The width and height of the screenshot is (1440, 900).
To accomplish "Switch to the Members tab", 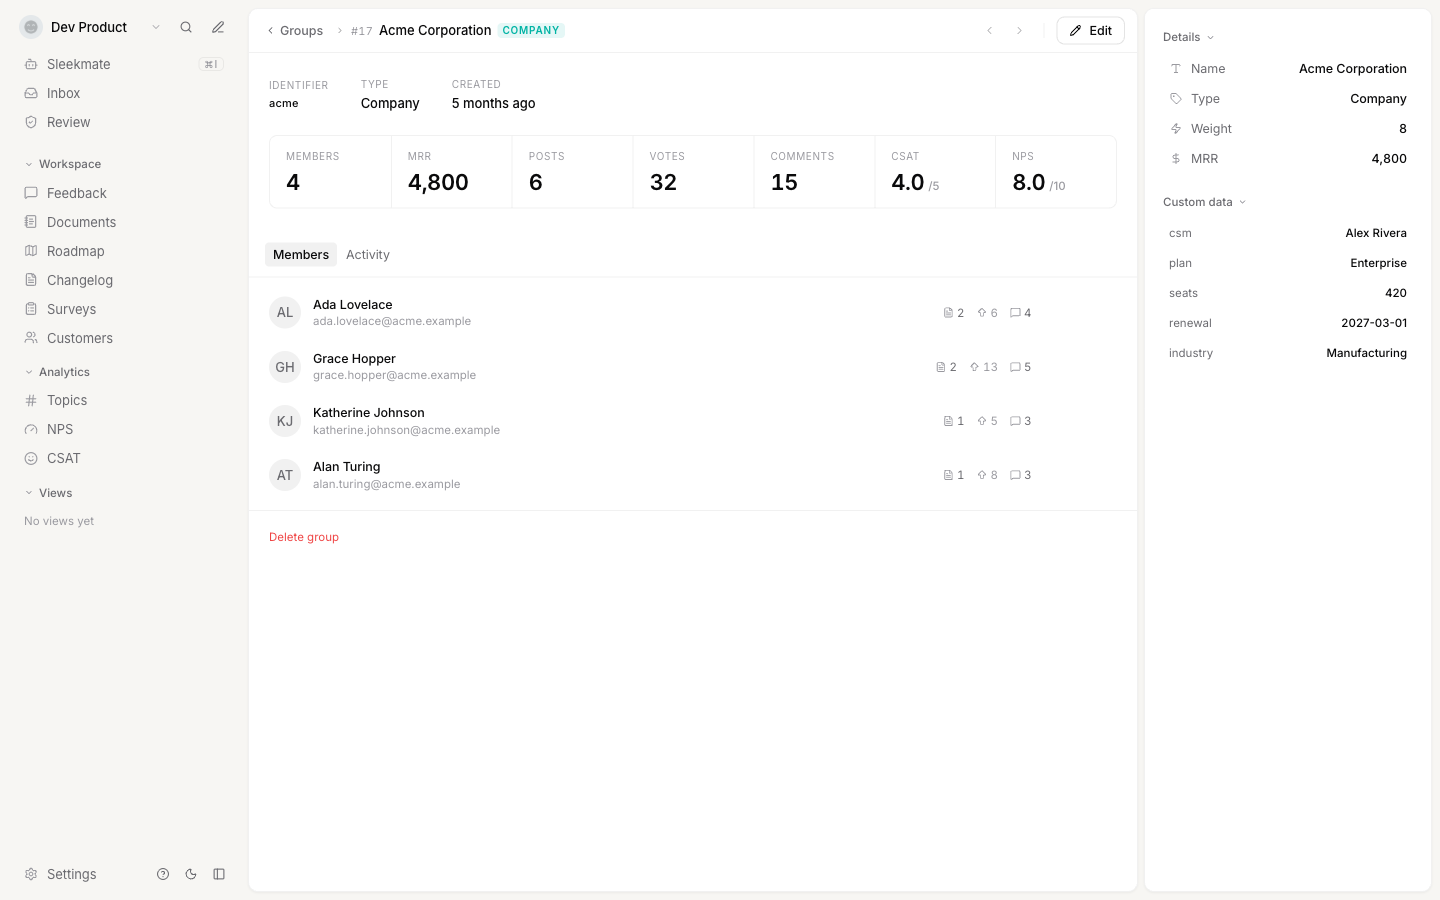I will [x=301, y=255].
